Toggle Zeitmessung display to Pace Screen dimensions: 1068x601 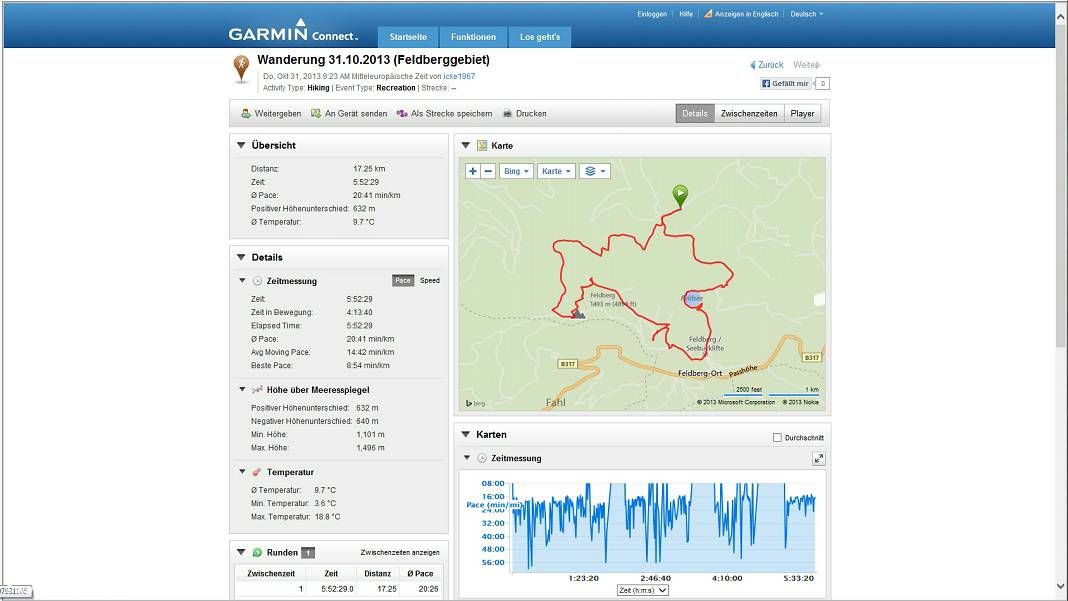(403, 281)
